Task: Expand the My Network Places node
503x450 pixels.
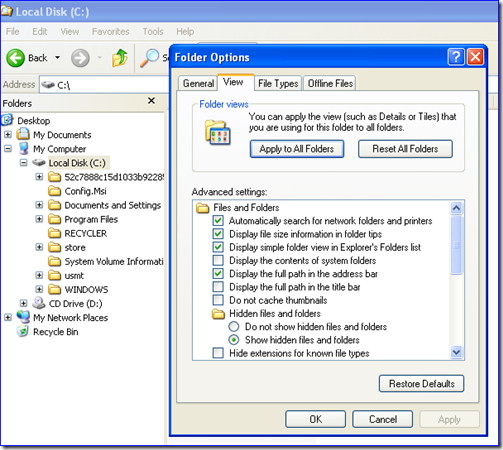Action: click(8, 317)
